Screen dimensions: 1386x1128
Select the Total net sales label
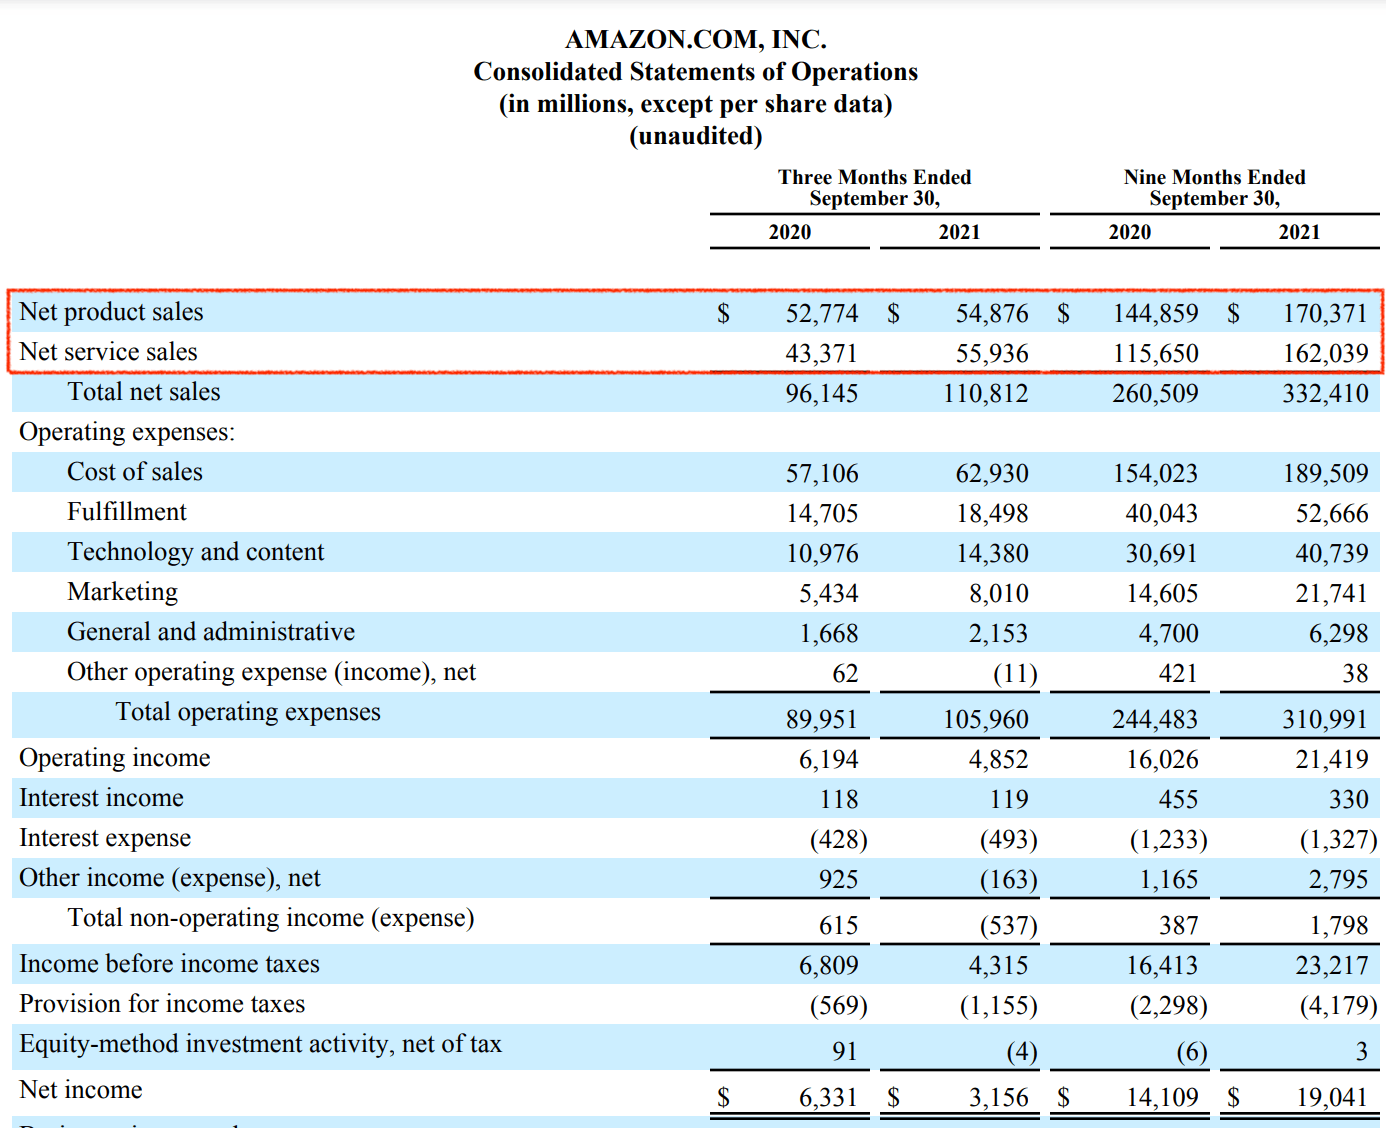(143, 391)
